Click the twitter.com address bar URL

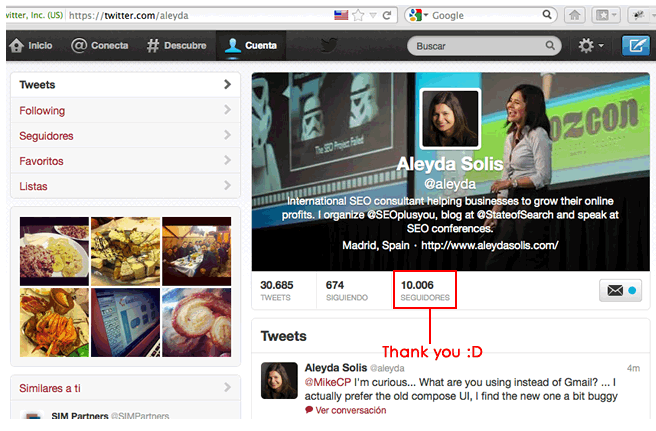tap(128, 15)
